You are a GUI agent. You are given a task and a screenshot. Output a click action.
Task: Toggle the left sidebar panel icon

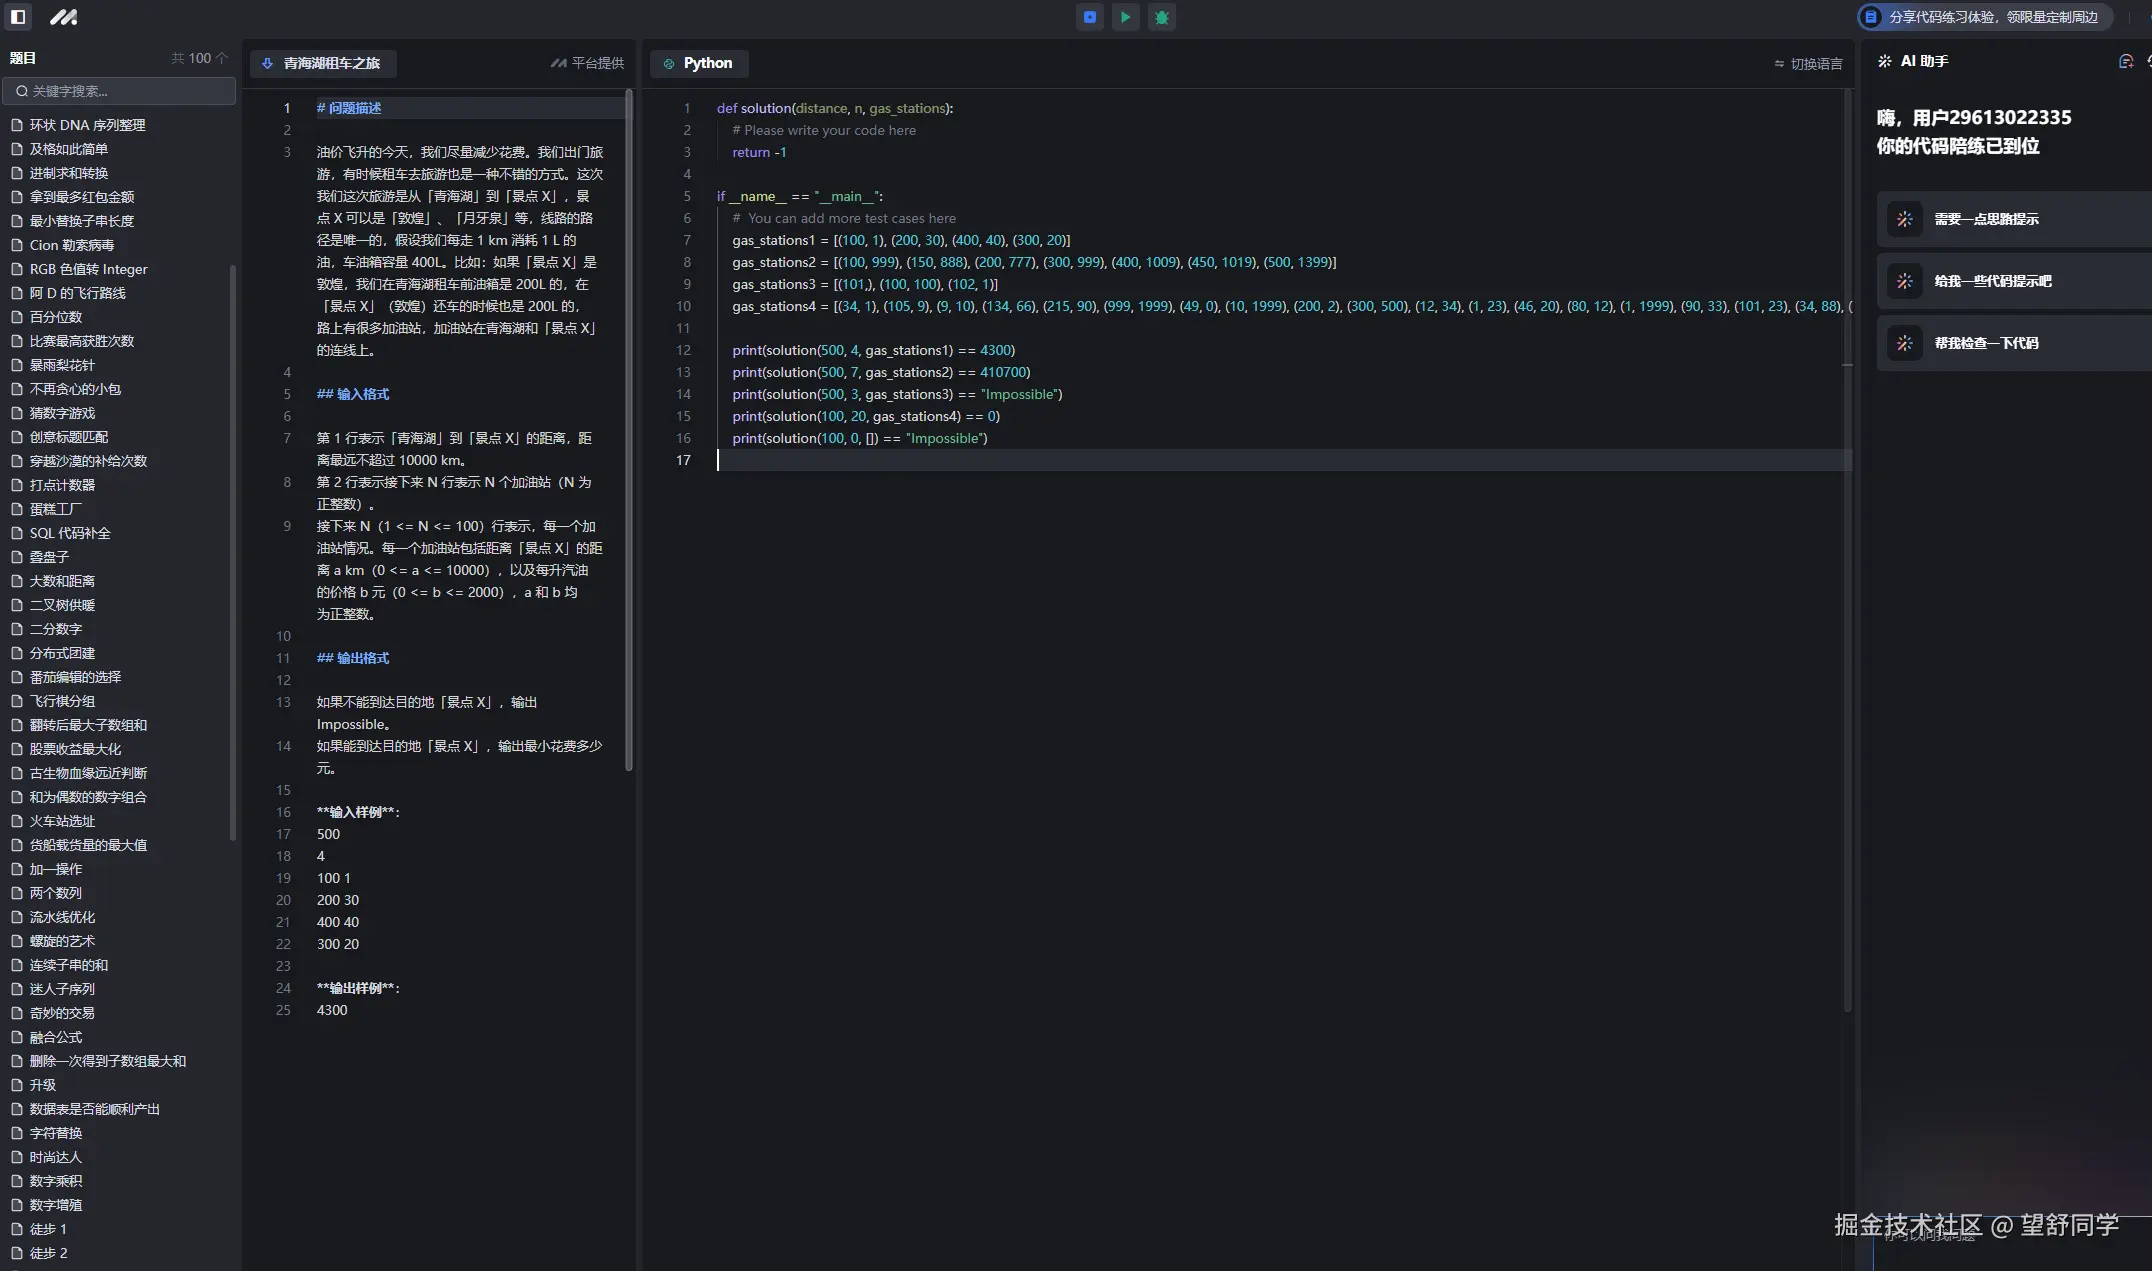pos(18,17)
